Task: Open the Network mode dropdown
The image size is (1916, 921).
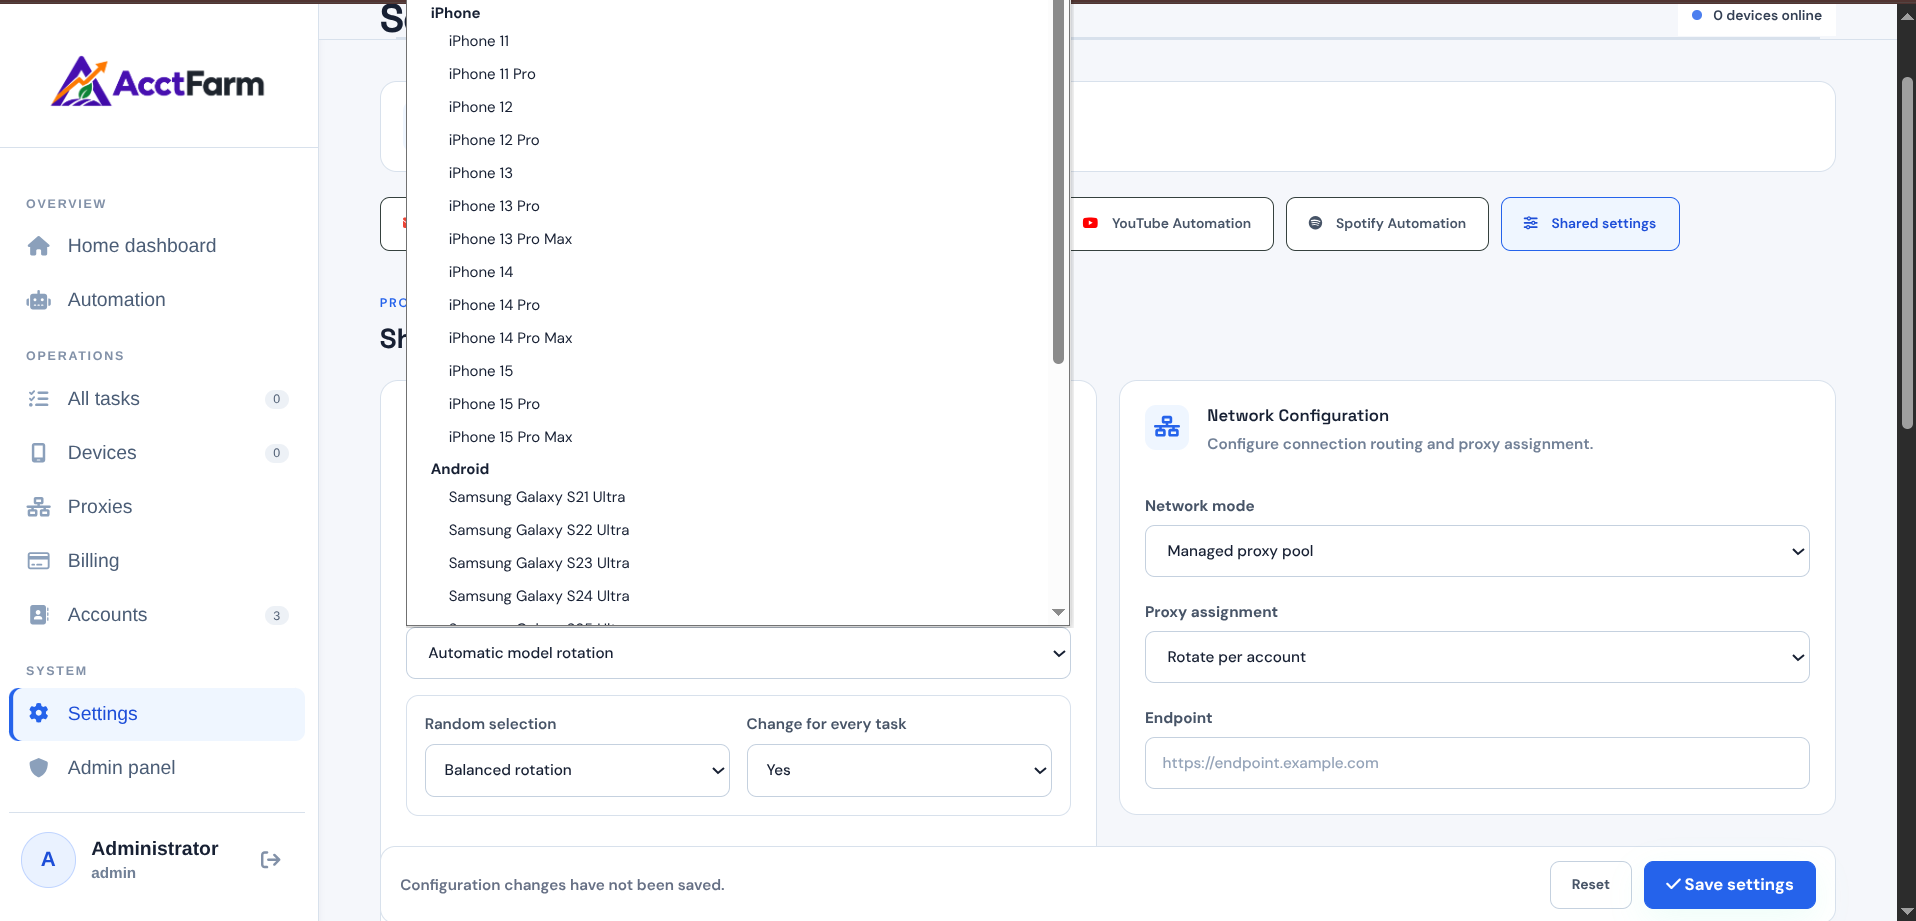Action: pyautogui.click(x=1477, y=551)
